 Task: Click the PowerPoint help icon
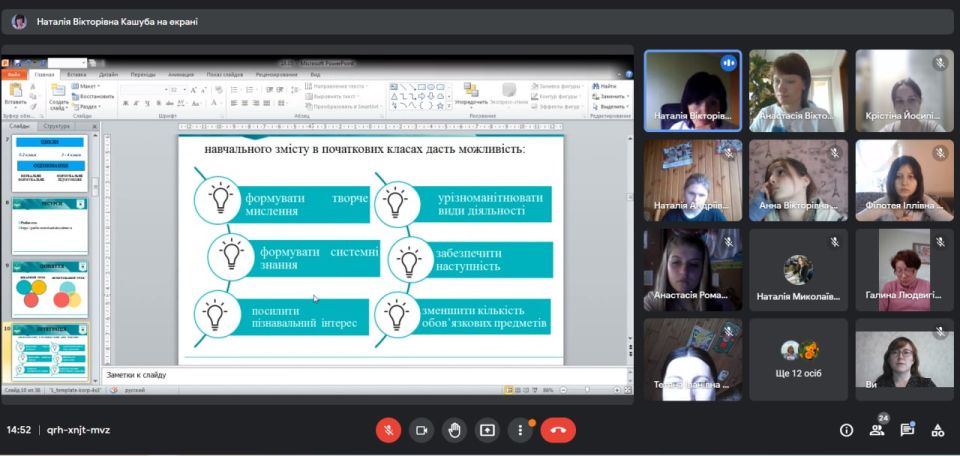628,75
